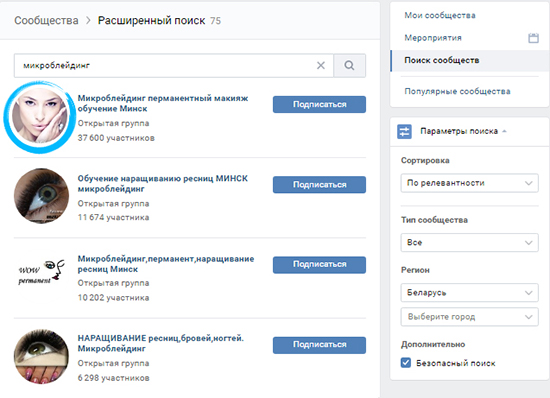The width and height of the screenshot is (550, 398).
Task: Click the Расширенный поиск heading
Action: 152,21
